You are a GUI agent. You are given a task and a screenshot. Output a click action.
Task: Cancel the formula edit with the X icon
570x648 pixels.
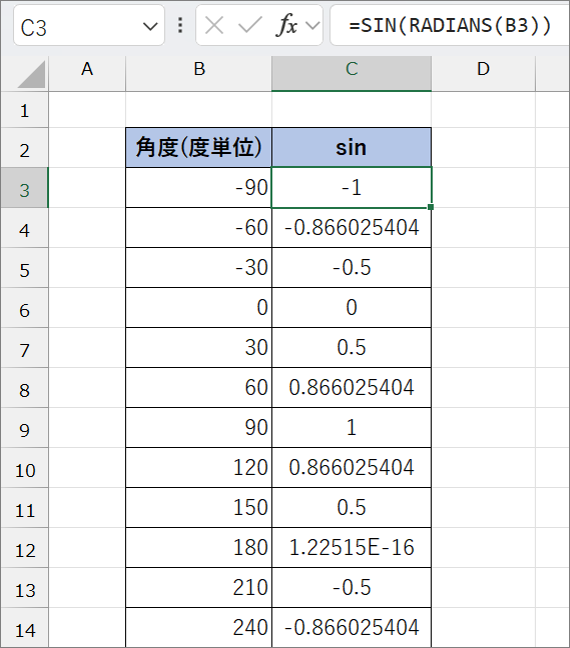(x=214, y=26)
